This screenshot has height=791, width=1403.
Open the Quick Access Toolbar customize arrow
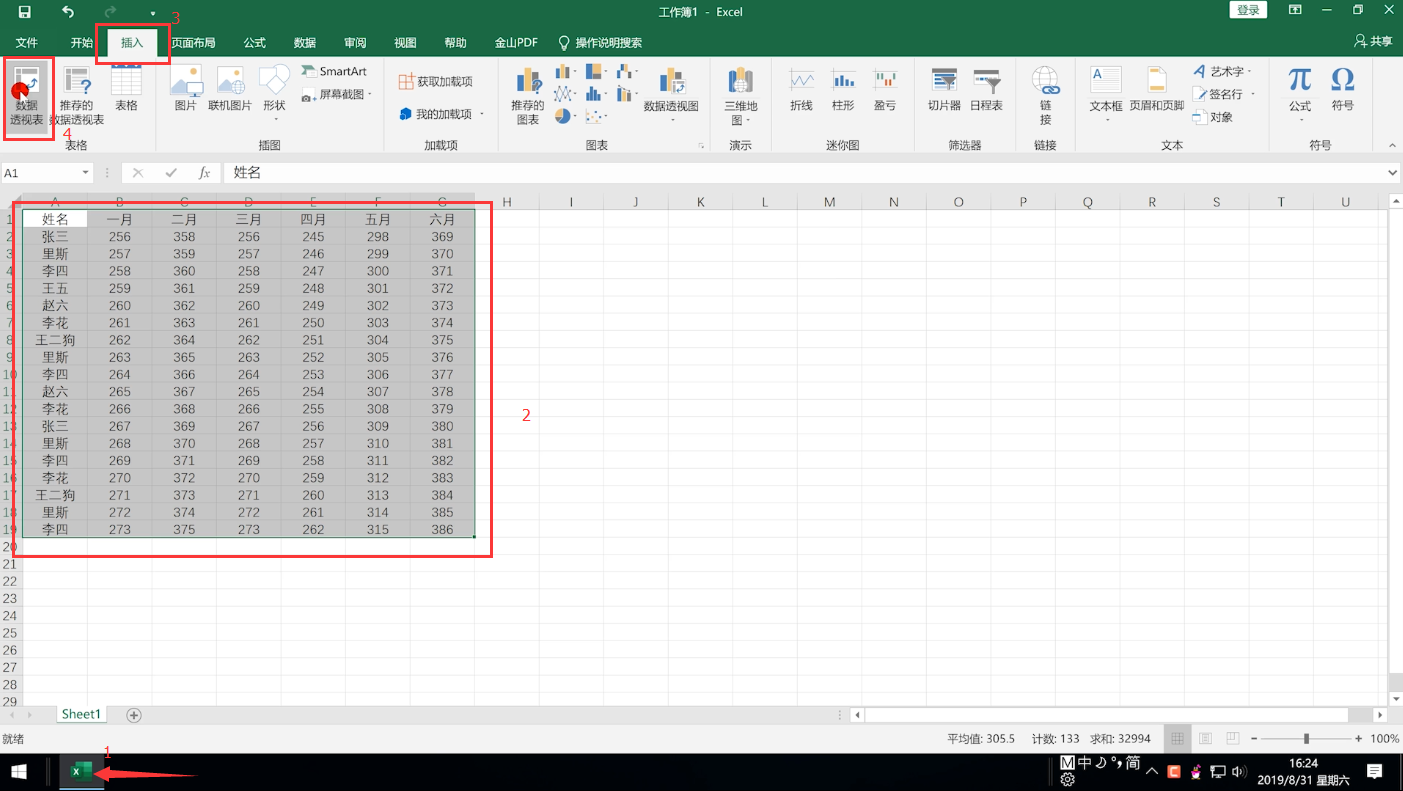click(x=153, y=13)
